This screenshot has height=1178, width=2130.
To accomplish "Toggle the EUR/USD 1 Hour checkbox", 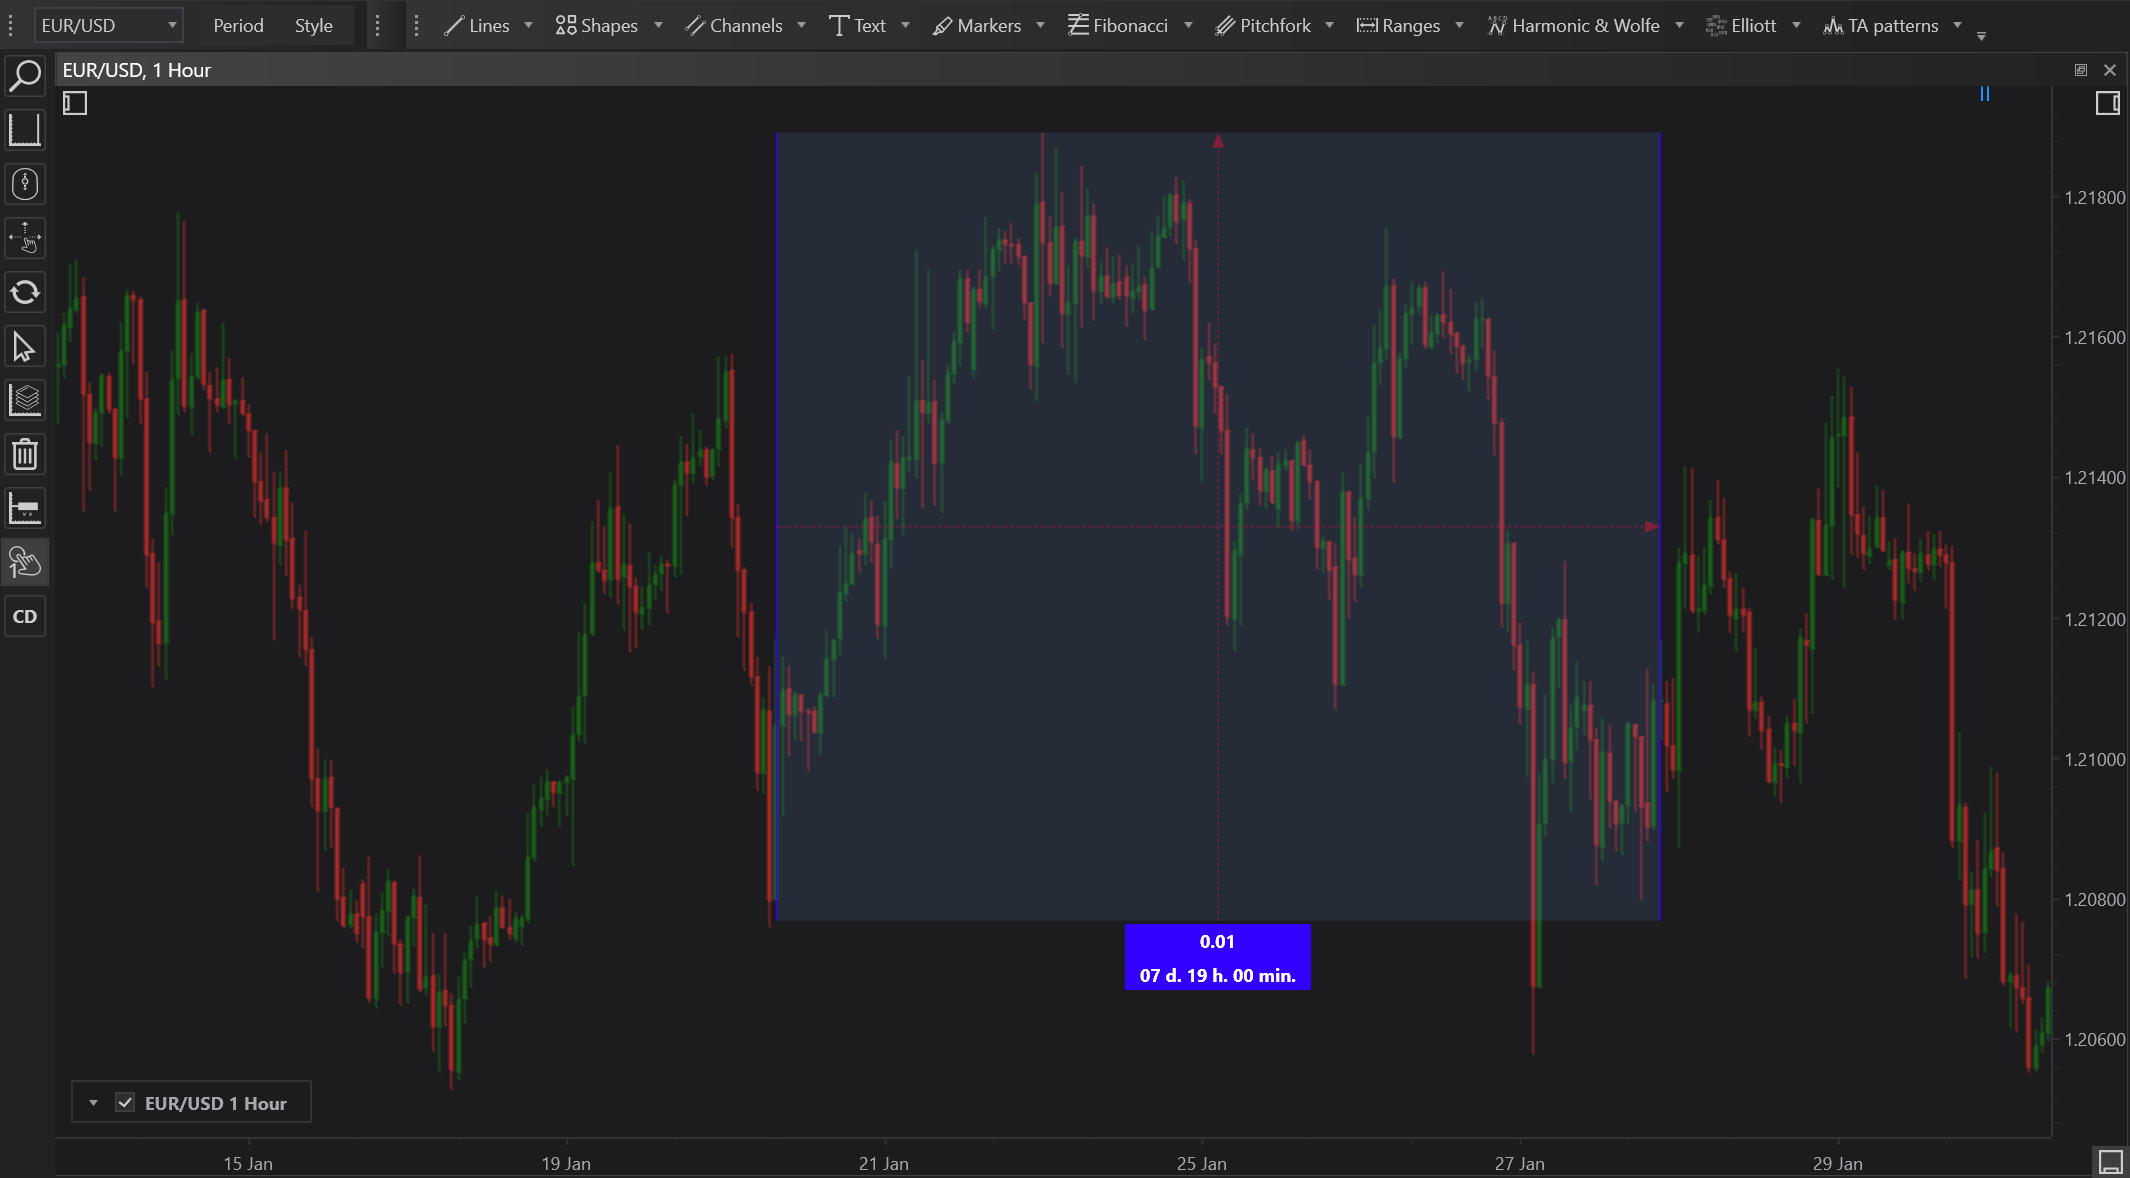I will click(125, 1103).
